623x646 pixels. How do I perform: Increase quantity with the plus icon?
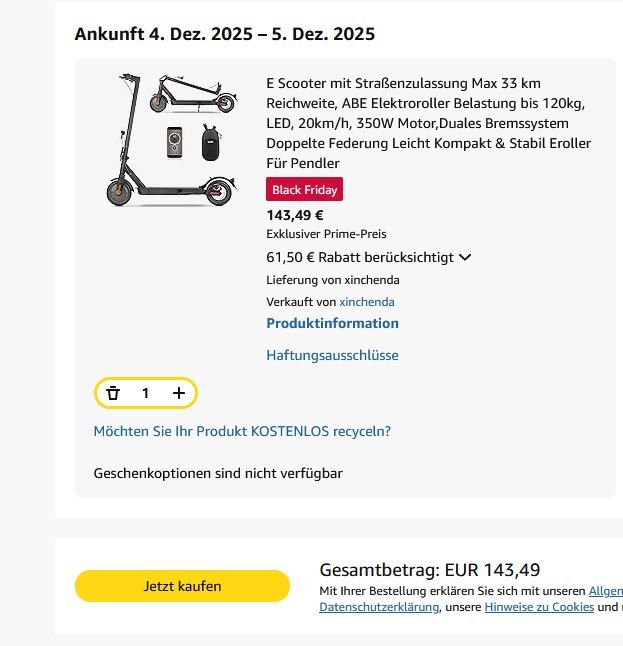pyautogui.click(x=179, y=393)
